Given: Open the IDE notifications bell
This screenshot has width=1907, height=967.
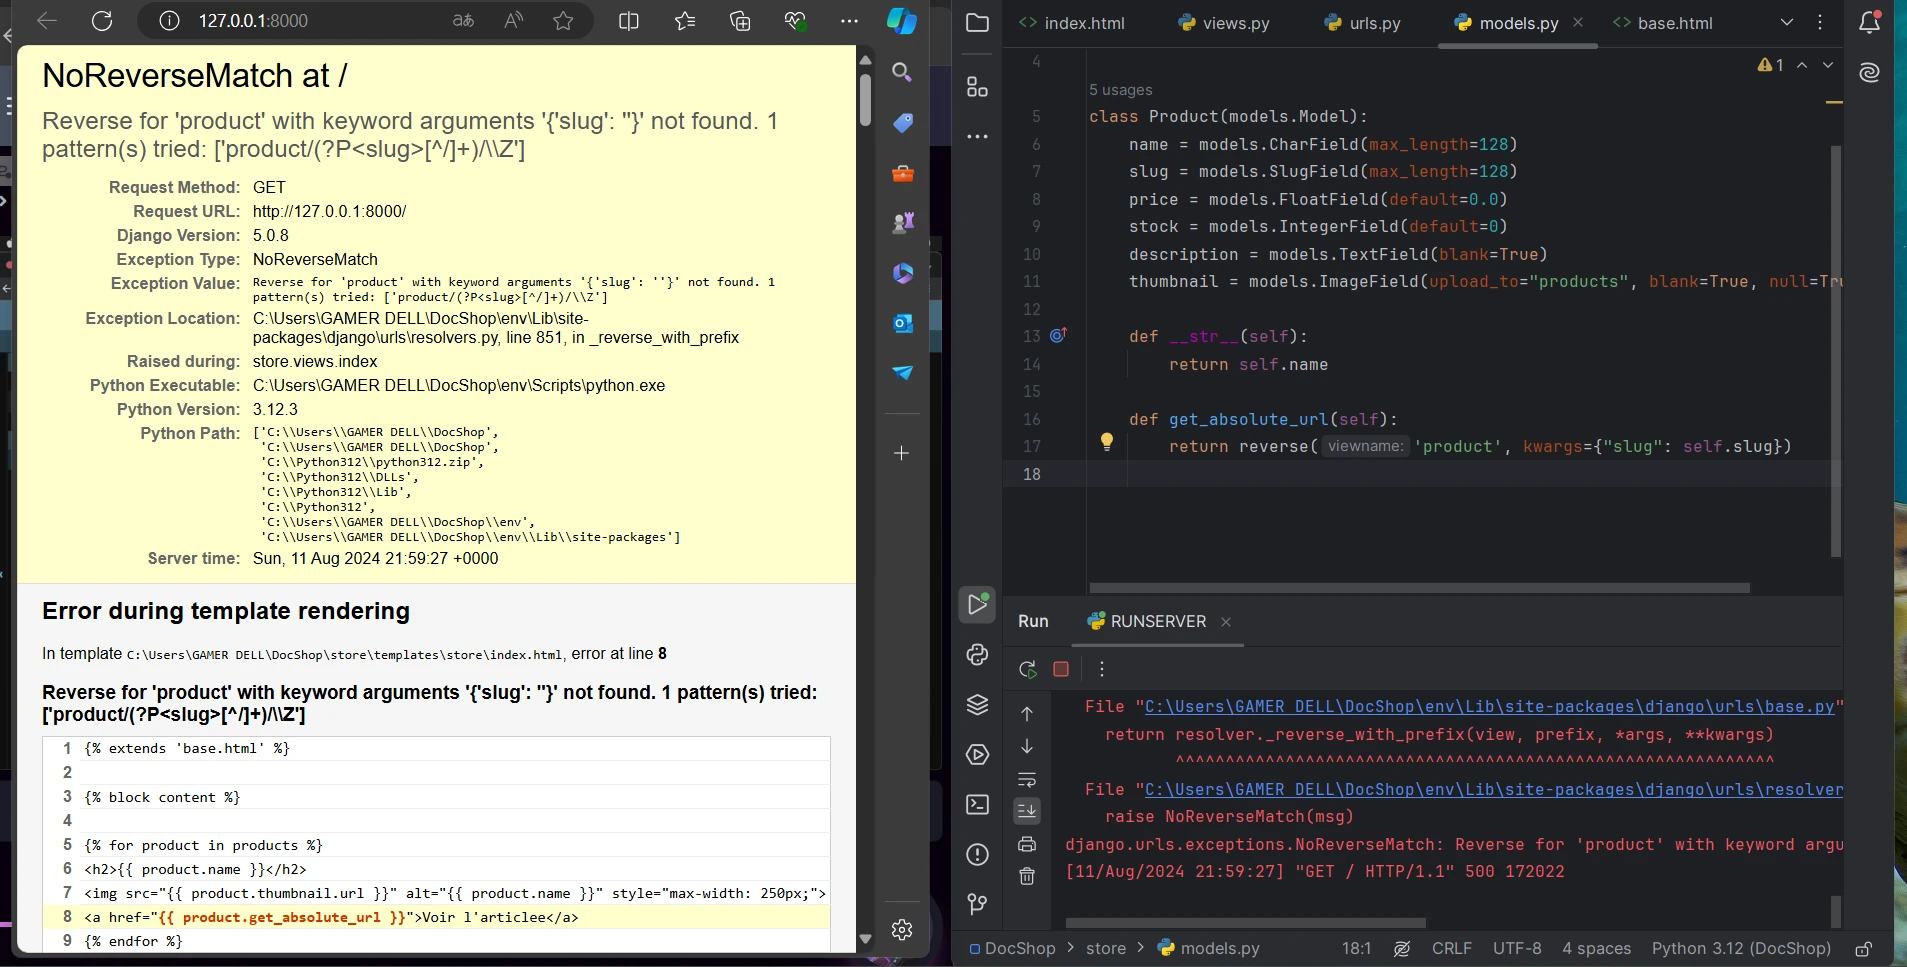Looking at the screenshot, I should tap(1869, 22).
